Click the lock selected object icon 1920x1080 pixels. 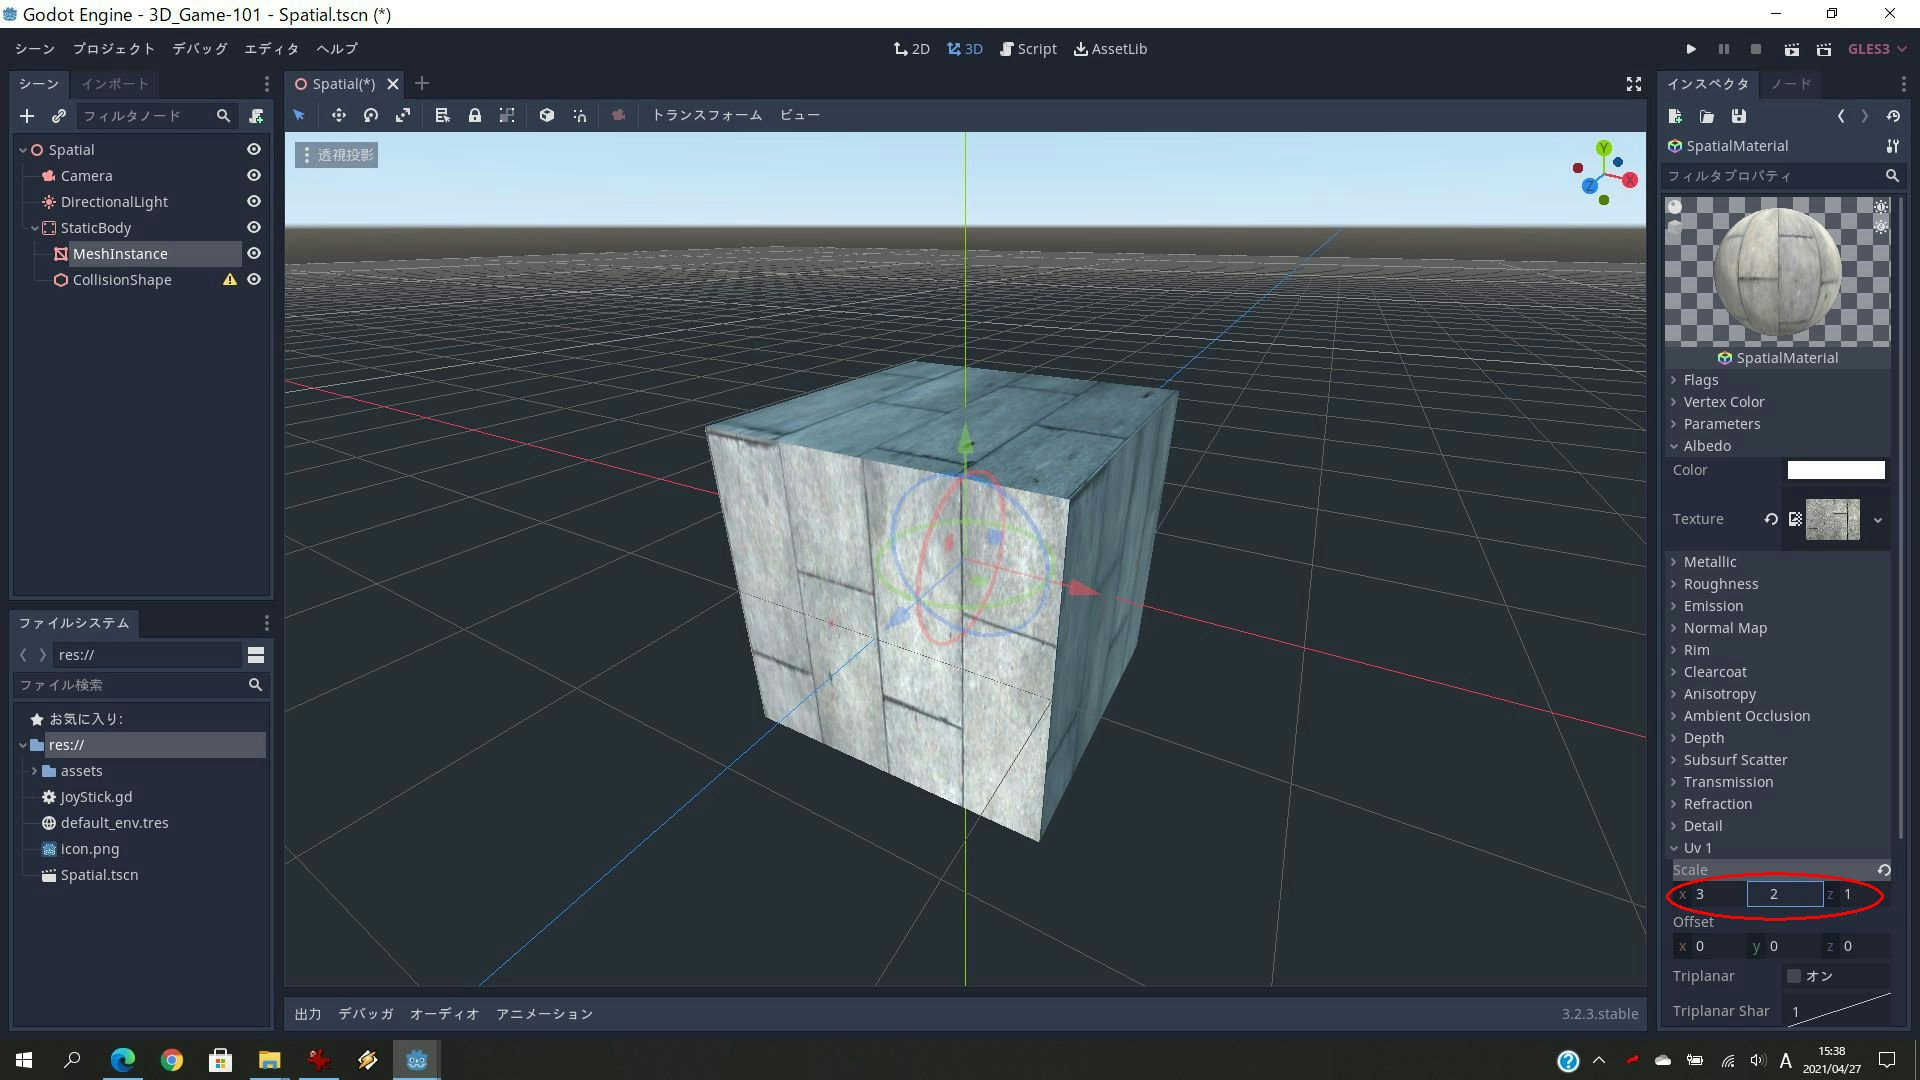coord(475,115)
